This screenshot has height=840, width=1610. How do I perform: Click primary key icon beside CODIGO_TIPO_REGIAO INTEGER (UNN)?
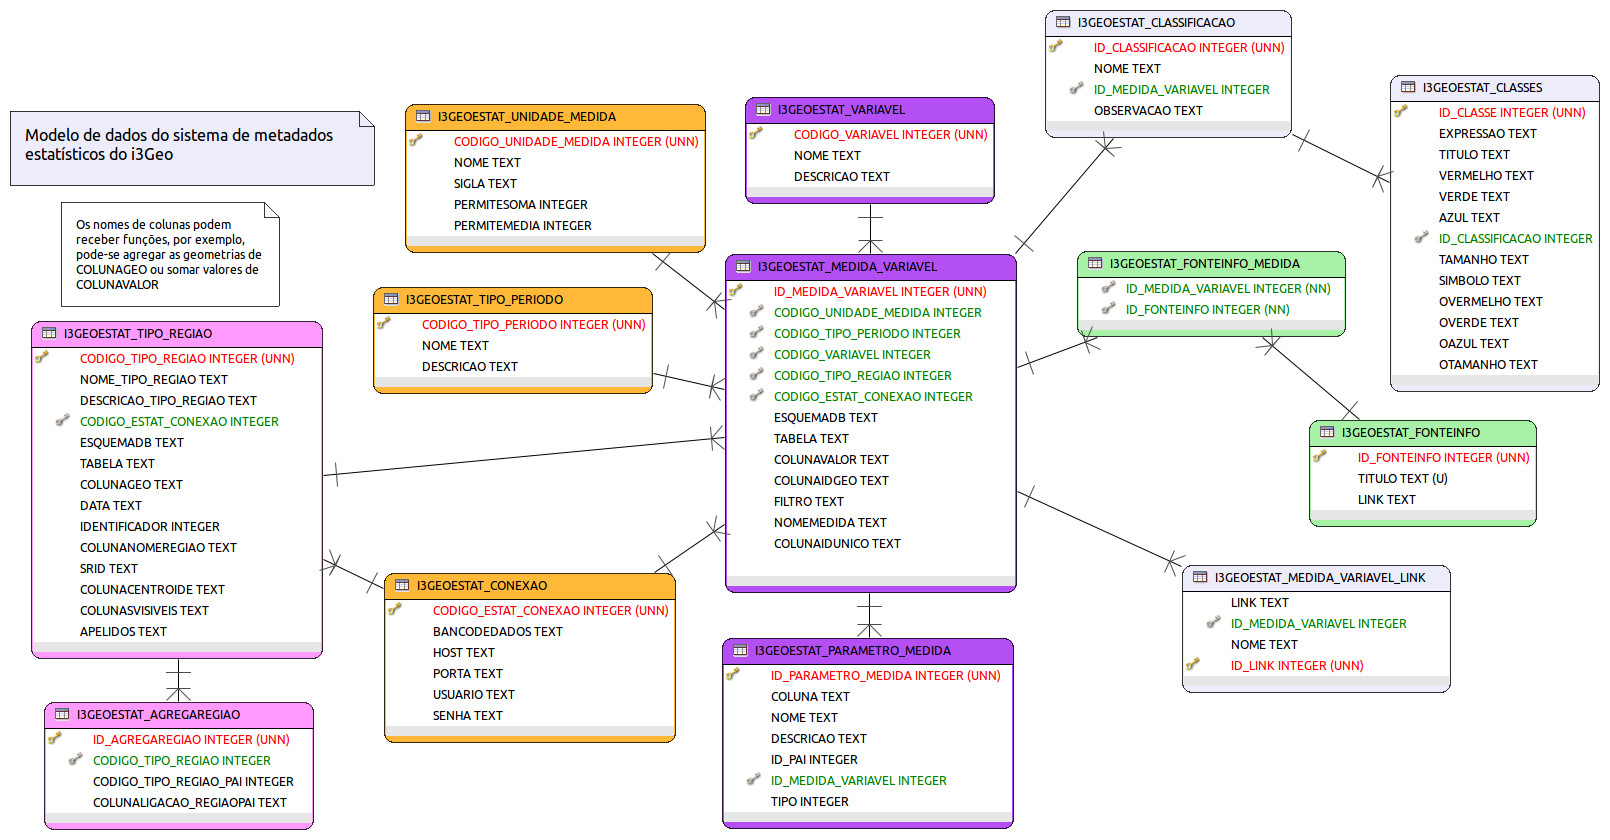click(41, 357)
